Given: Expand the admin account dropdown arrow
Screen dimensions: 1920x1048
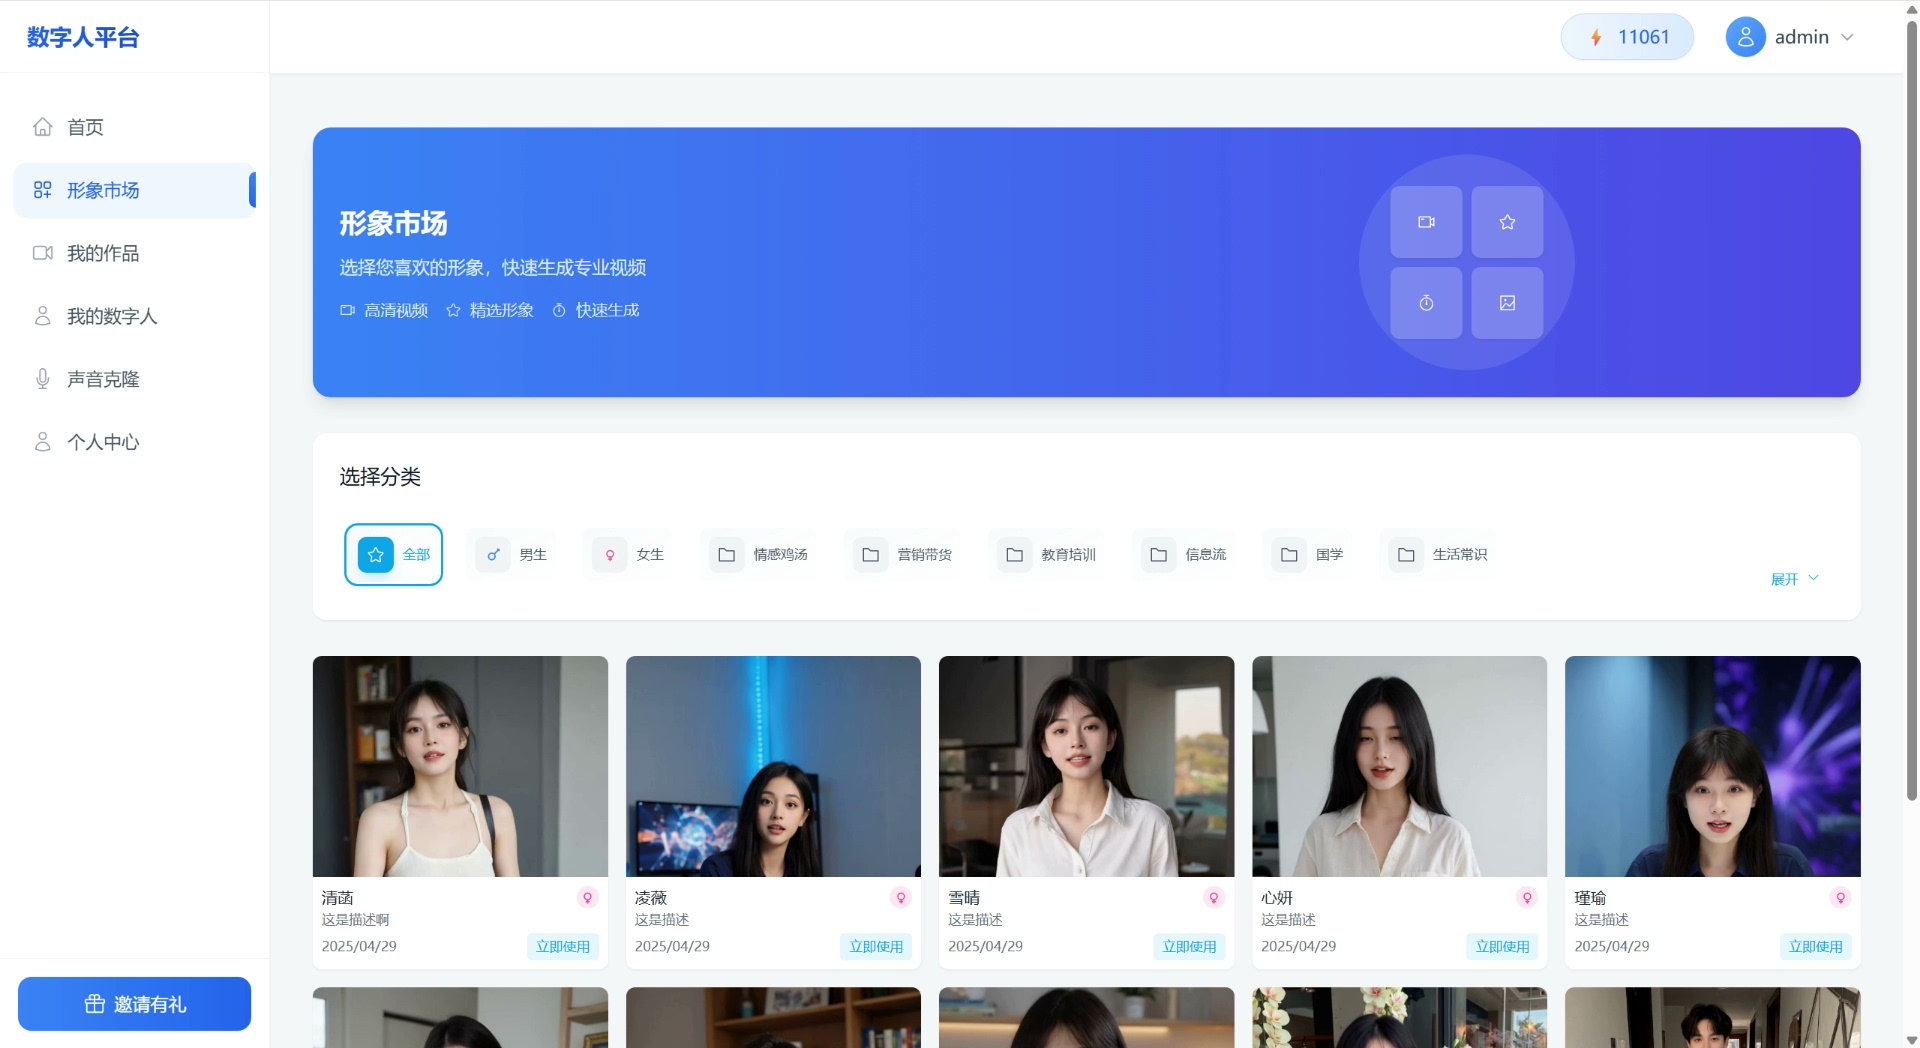Looking at the screenshot, I should pyautogui.click(x=1847, y=37).
